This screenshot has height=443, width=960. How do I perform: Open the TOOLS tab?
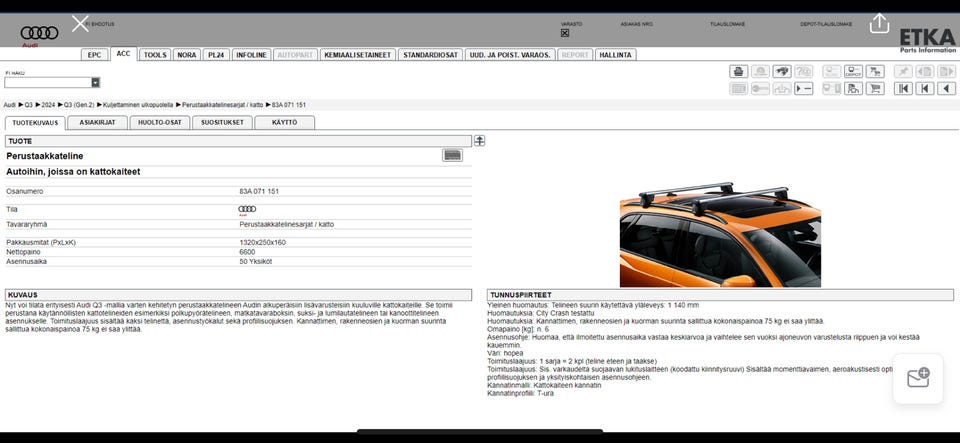[155, 54]
